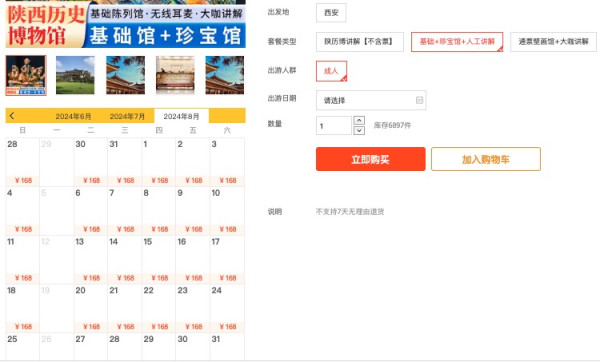The height and width of the screenshot is (362, 600).
Task: Pick August 28 in the calendar's last row
Action: coord(125,347)
